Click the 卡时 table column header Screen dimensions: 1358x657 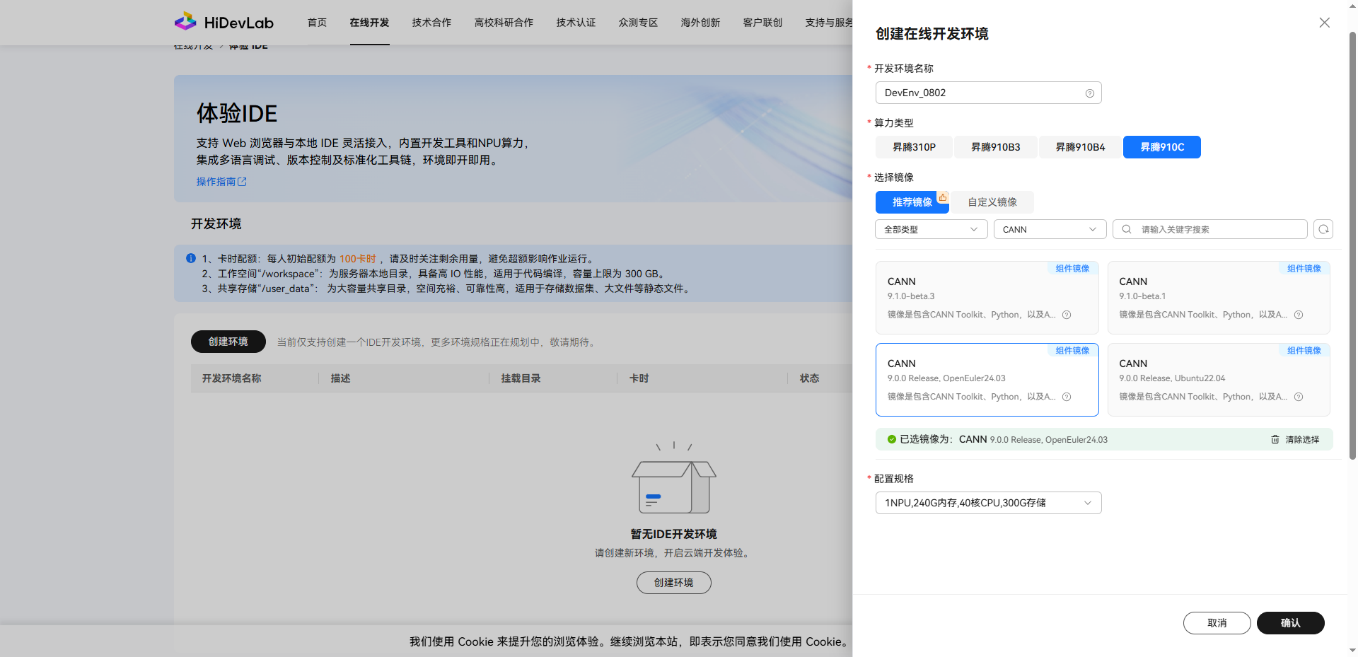[639, 378]
